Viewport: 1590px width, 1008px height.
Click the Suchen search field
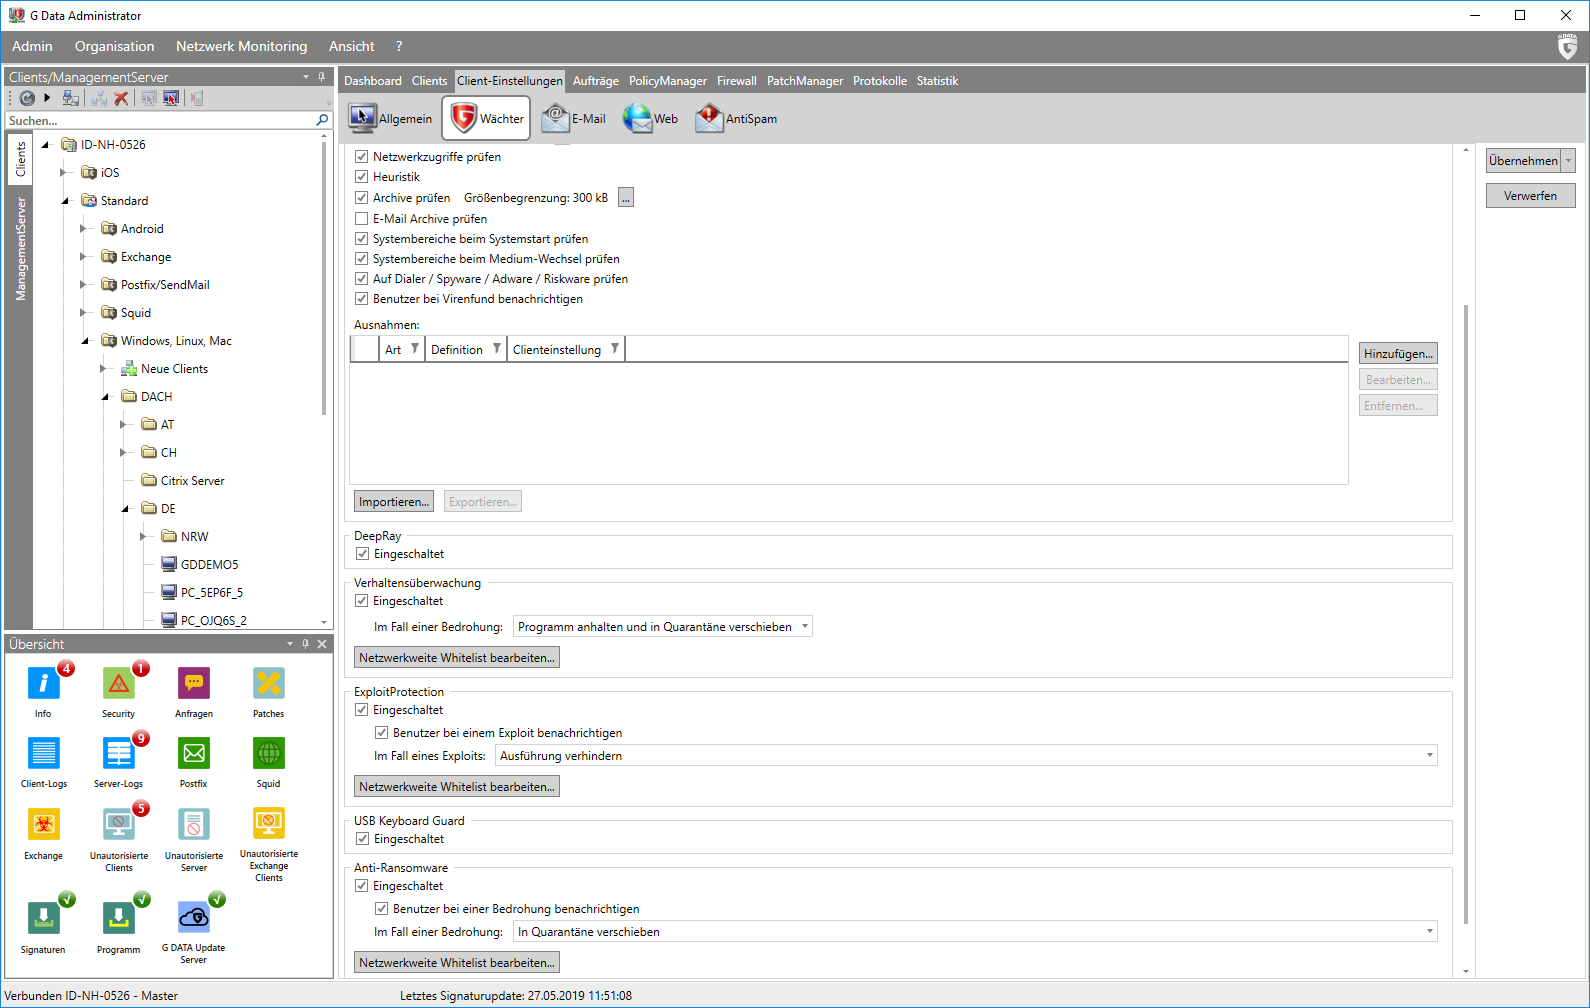pos(160,120)
